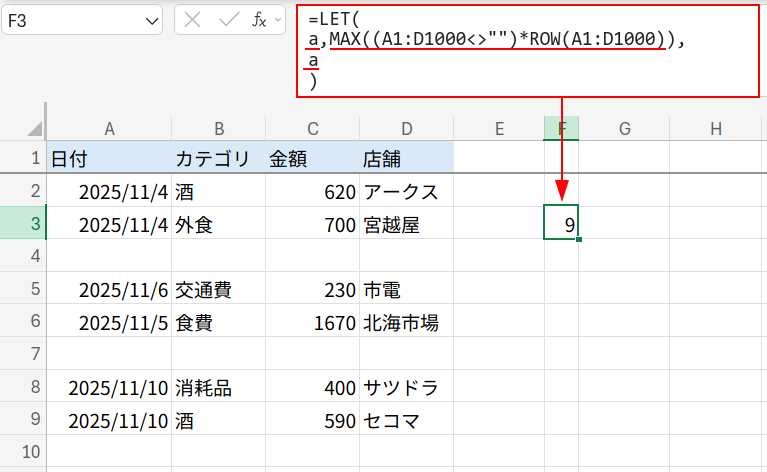Select row 10 header
The image size is (767, 472).
[x=23, y=451]
